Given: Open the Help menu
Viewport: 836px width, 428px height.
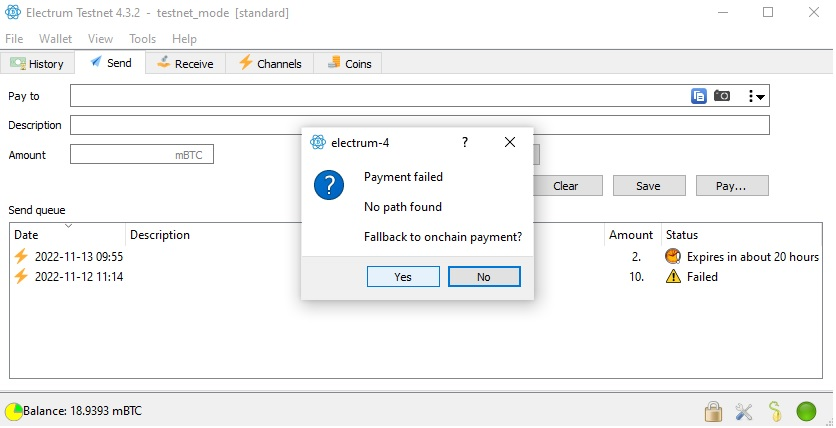Looking at the screenshot, I should pyautogui.click(x=184, y=39).
